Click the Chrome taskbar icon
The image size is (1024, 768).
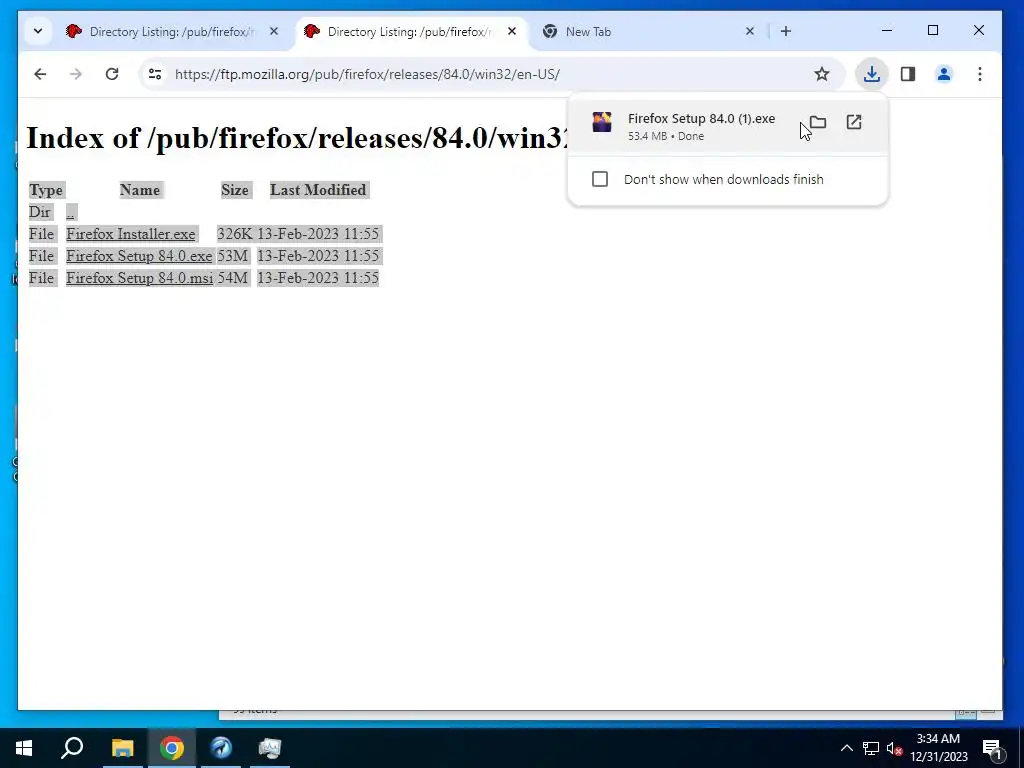point(172,748)
